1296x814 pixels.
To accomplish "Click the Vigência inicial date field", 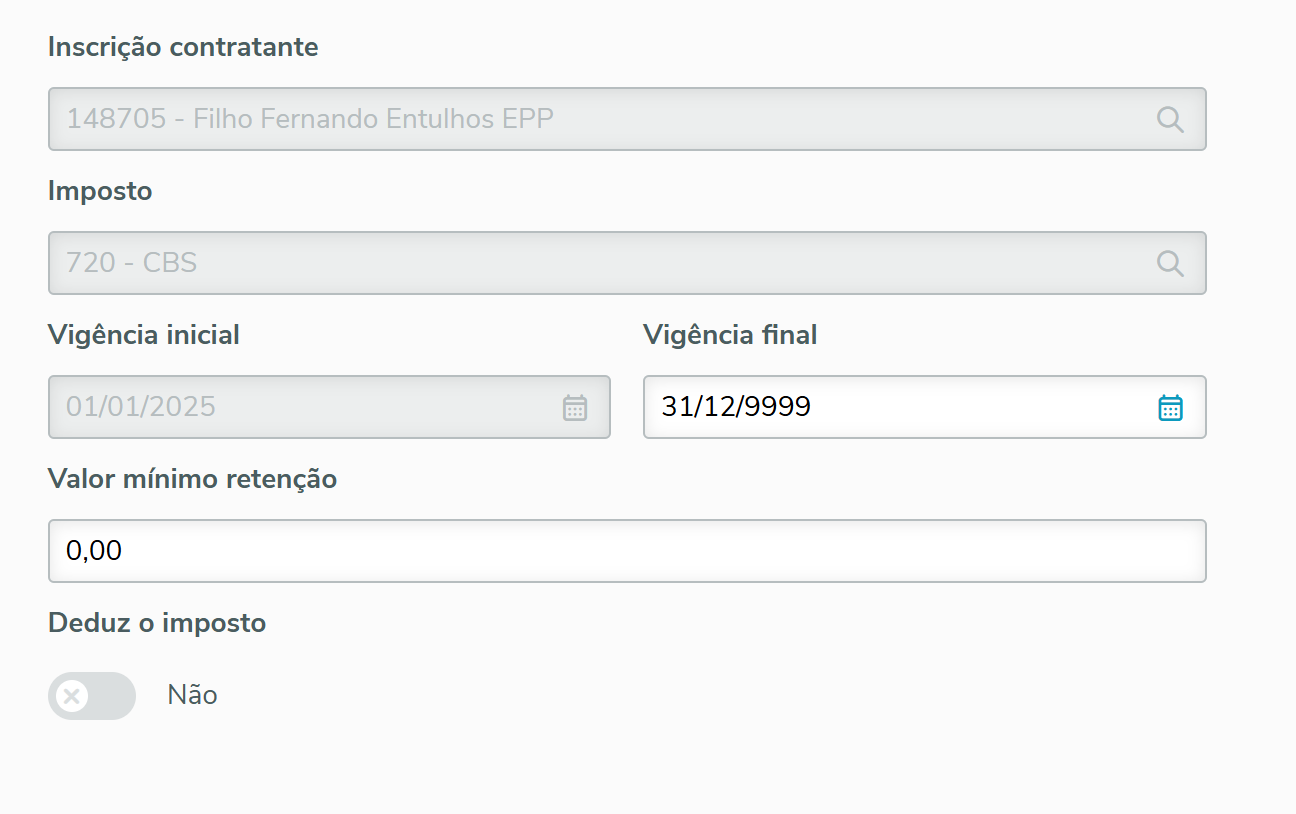I will pyautogui.click(x=300, y=408).
